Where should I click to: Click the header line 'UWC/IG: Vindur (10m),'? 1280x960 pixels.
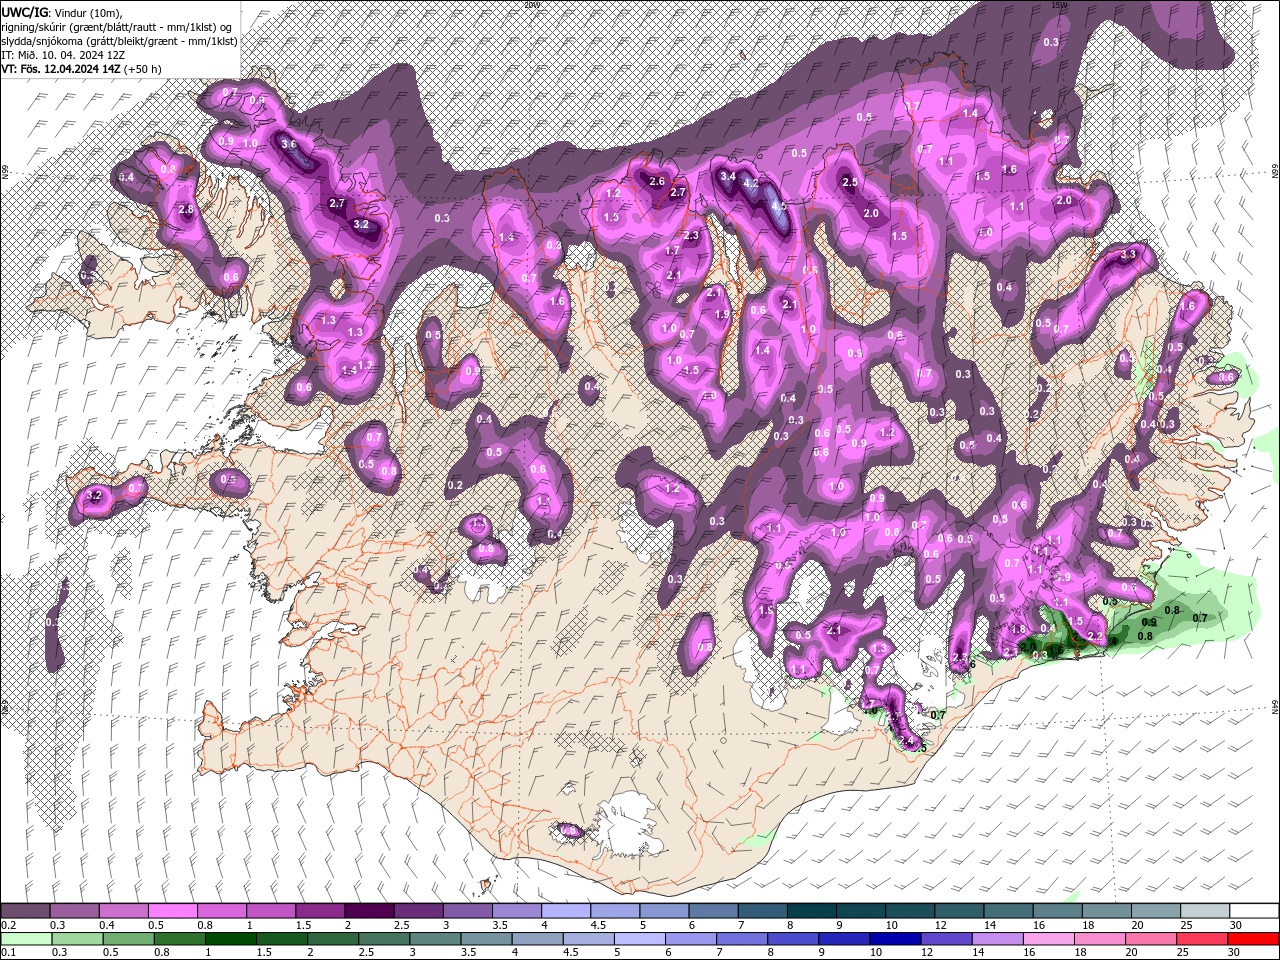click(x=61, y=12)
